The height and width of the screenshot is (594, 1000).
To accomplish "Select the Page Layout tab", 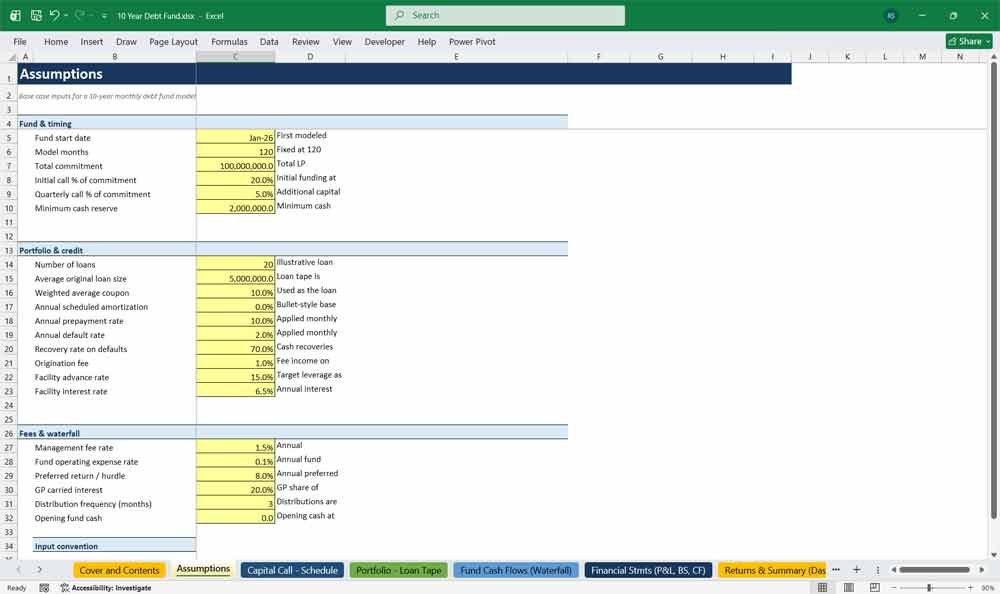I will coord(173,41).
